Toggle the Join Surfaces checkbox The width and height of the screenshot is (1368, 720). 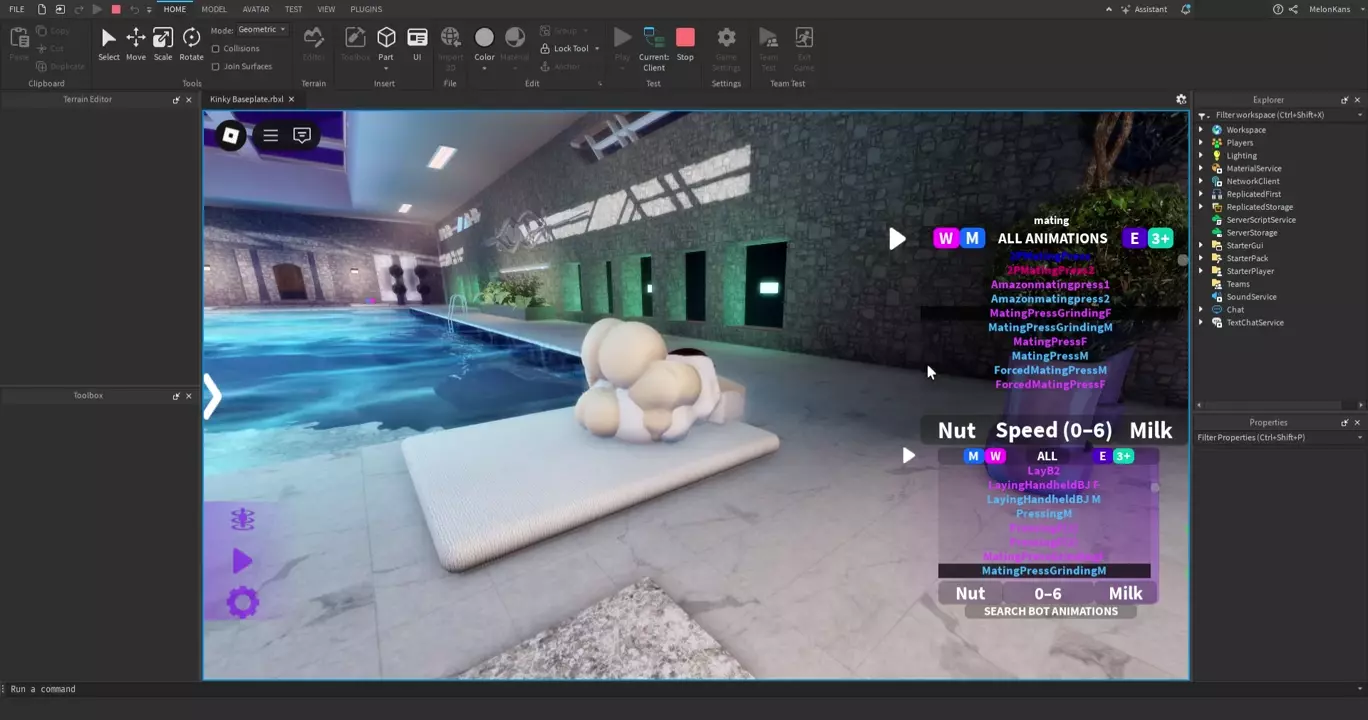tap(216, 67)
